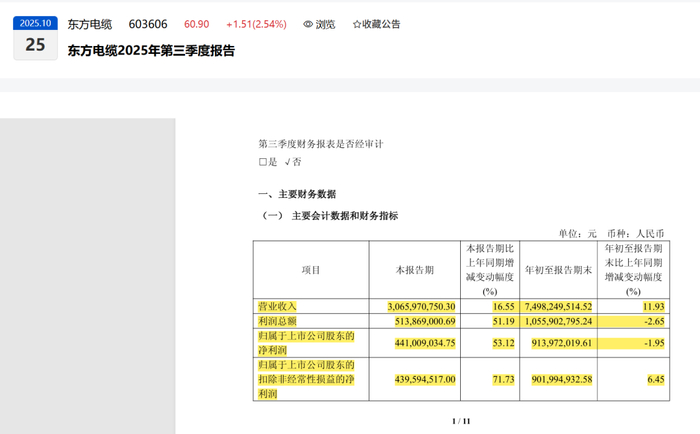This screenshot has height=434, width=700.
Task: Click the percentage -2.65
Action: [x=654, y=321]
